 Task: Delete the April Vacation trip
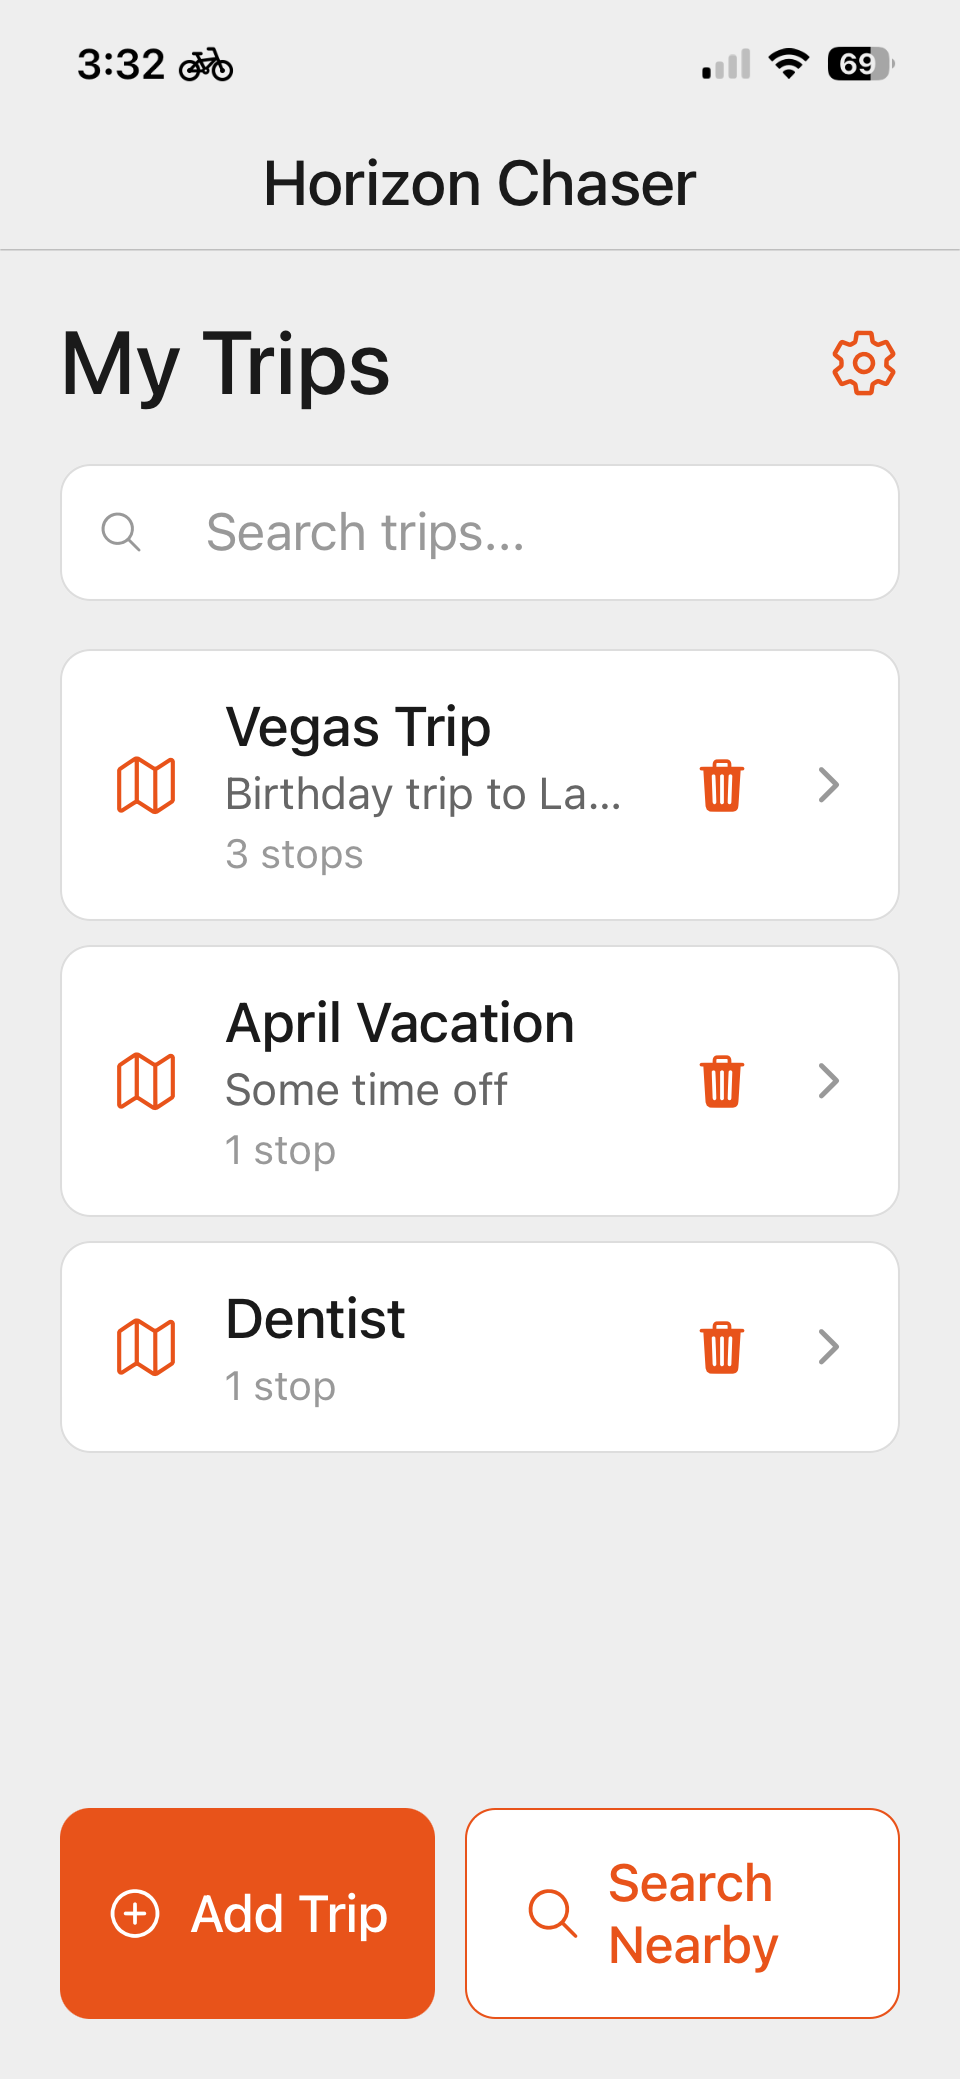pos(721,1082)
